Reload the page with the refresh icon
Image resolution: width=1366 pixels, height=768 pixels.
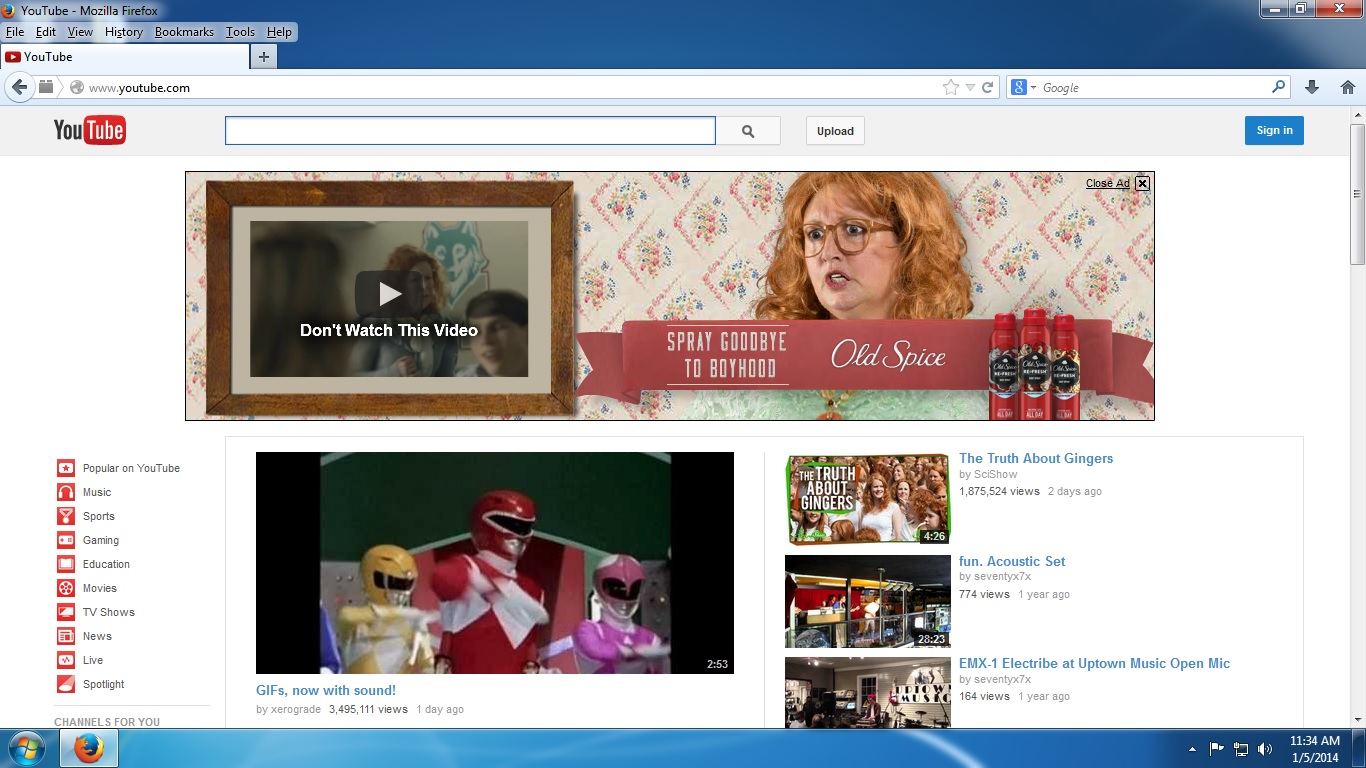(987, 87)
